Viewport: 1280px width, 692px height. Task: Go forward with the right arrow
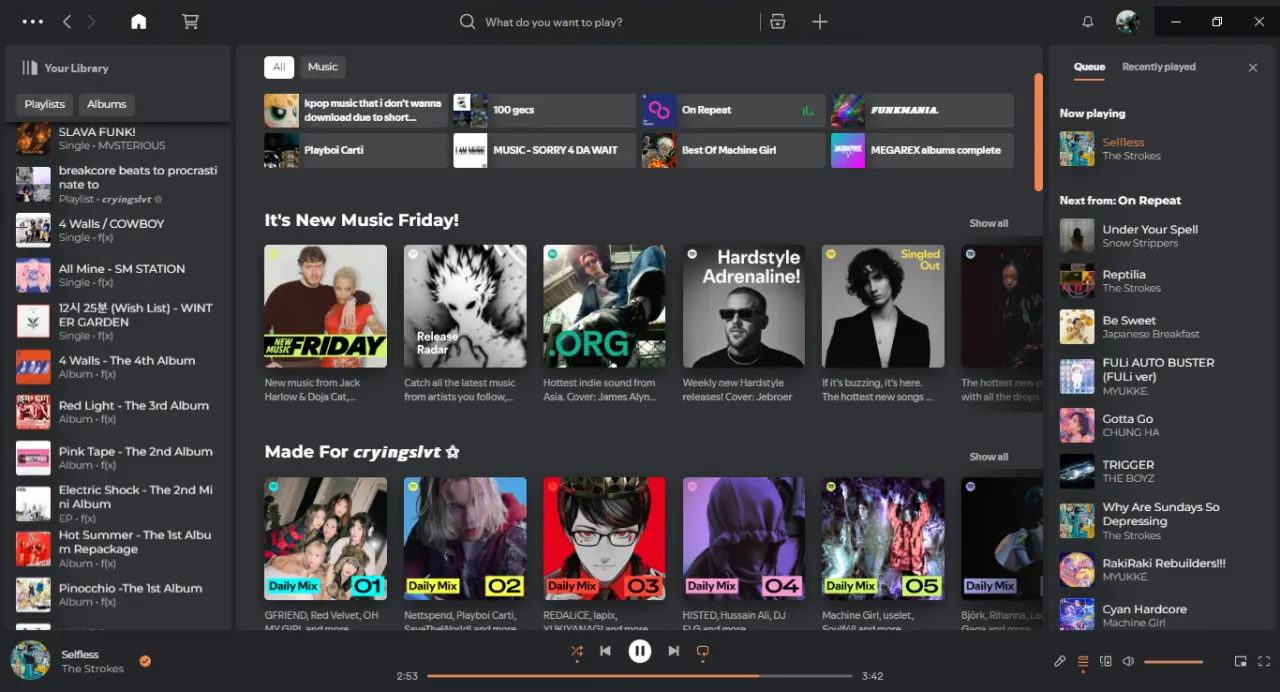92,22
